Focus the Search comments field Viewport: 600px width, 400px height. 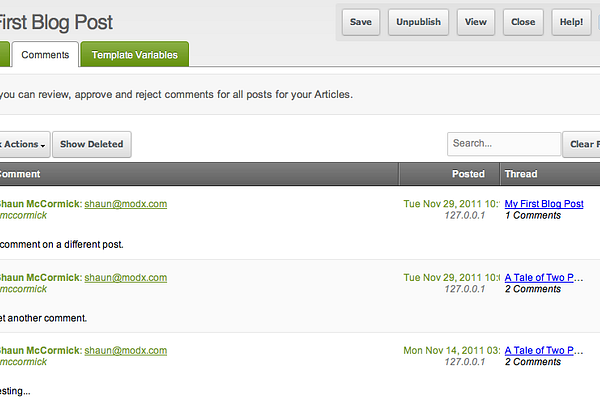click(504, 144)
